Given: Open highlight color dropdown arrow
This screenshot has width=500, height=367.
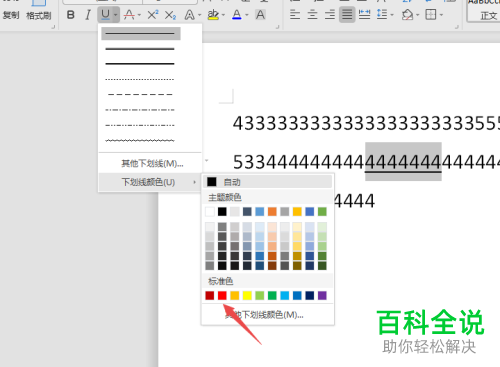Looking at the screenshot, I should (223, 15).
